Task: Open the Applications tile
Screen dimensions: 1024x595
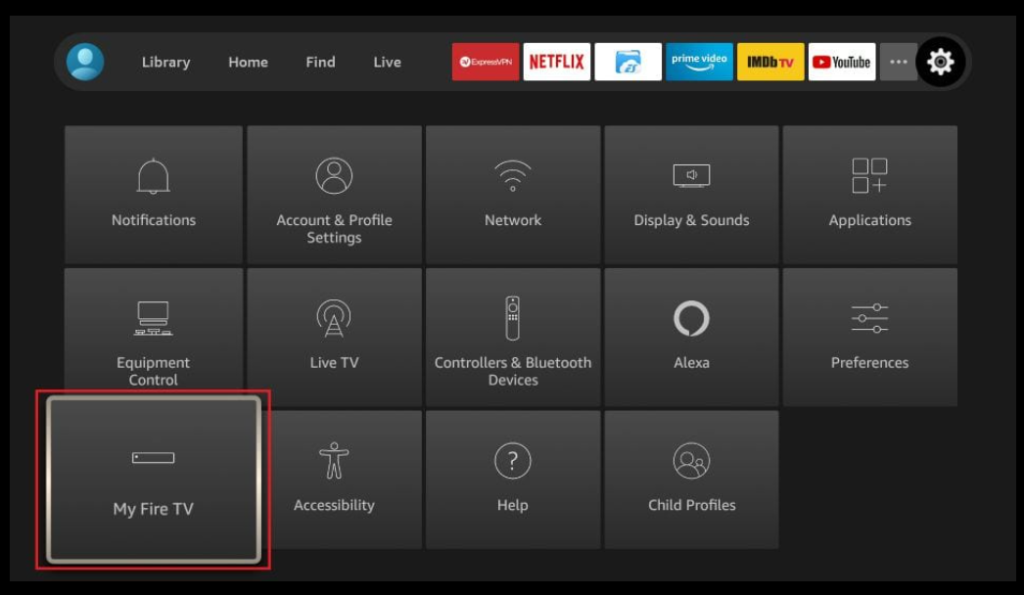Action: click(870, 194)
